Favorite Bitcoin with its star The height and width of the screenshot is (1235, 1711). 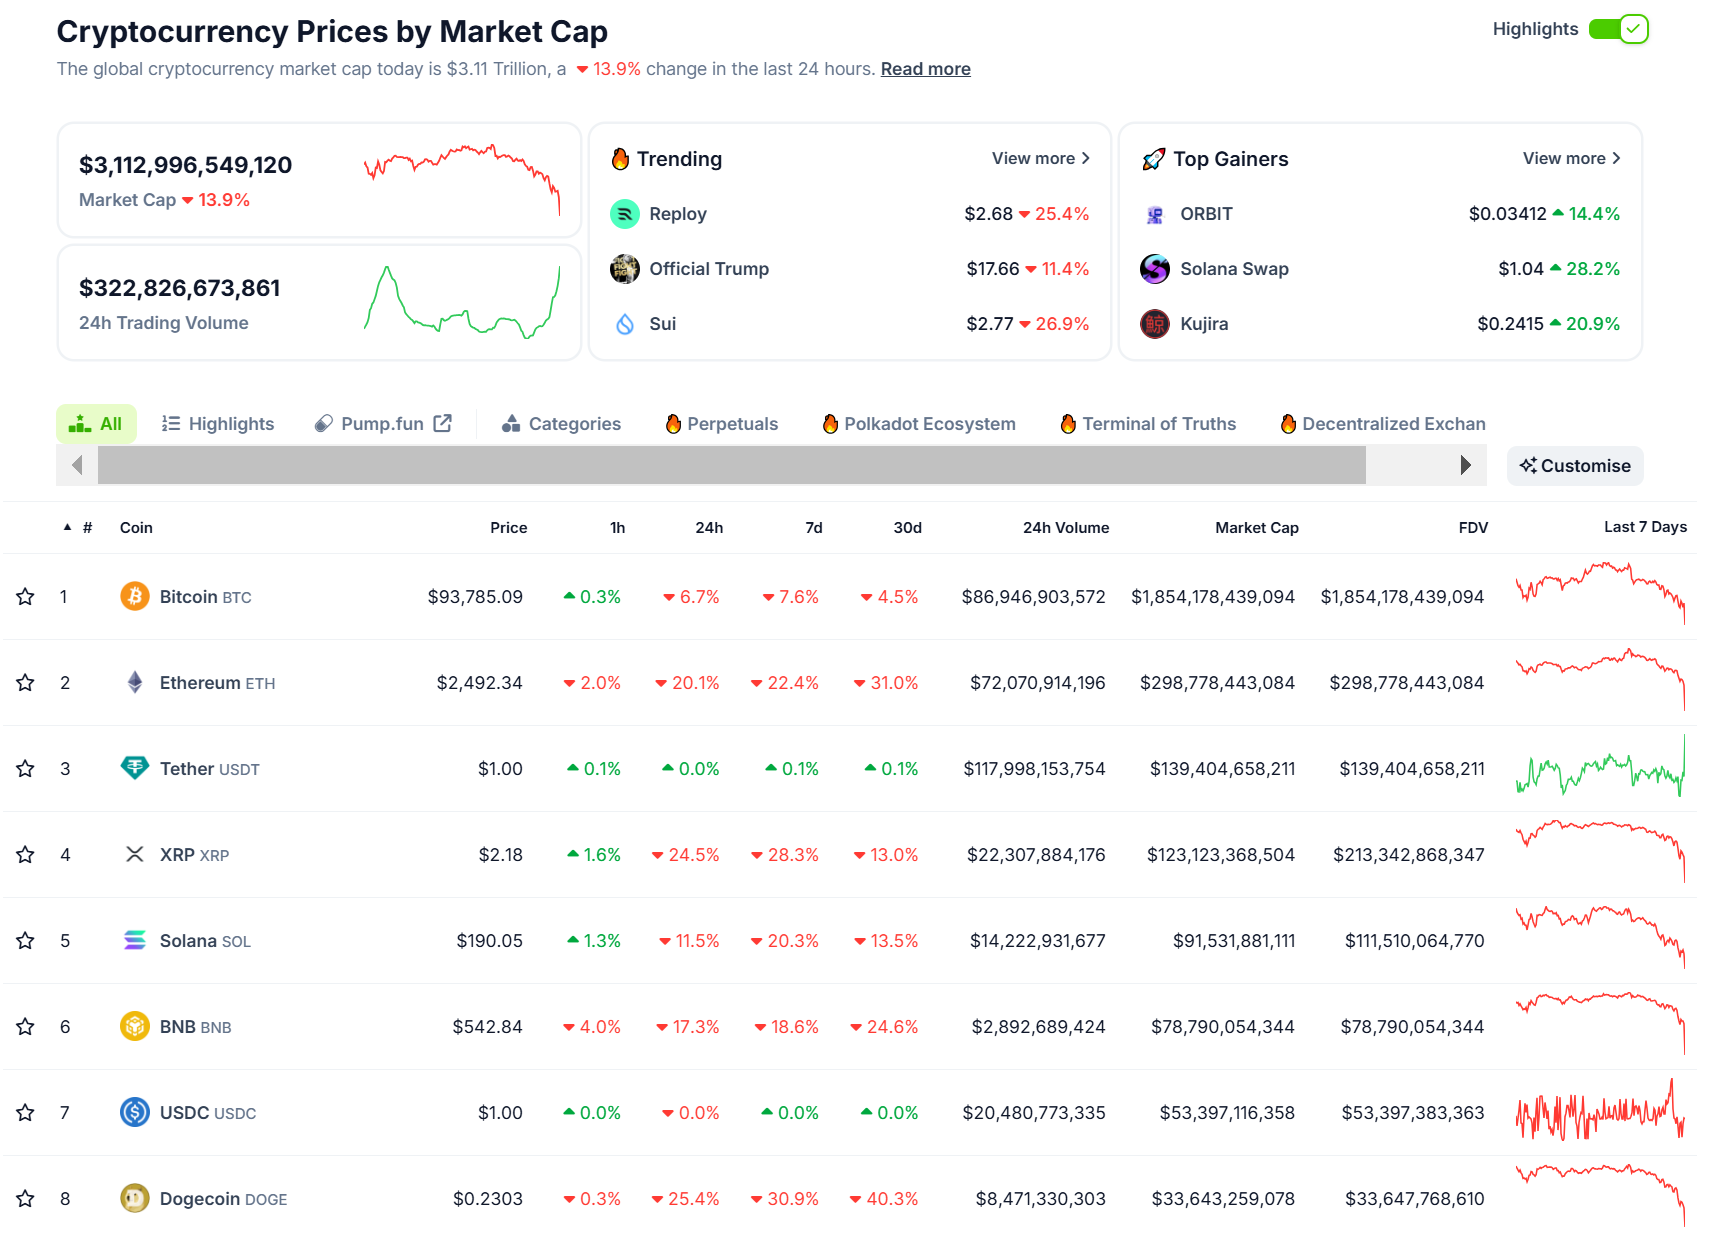26,597
